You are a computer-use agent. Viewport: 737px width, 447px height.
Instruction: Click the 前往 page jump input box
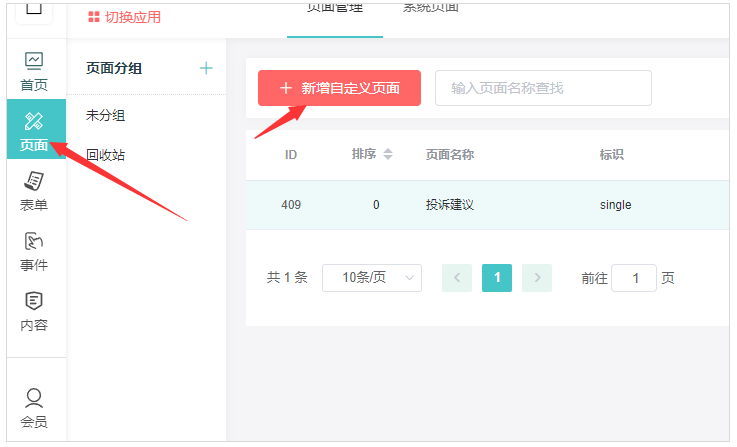pos(634,278)
